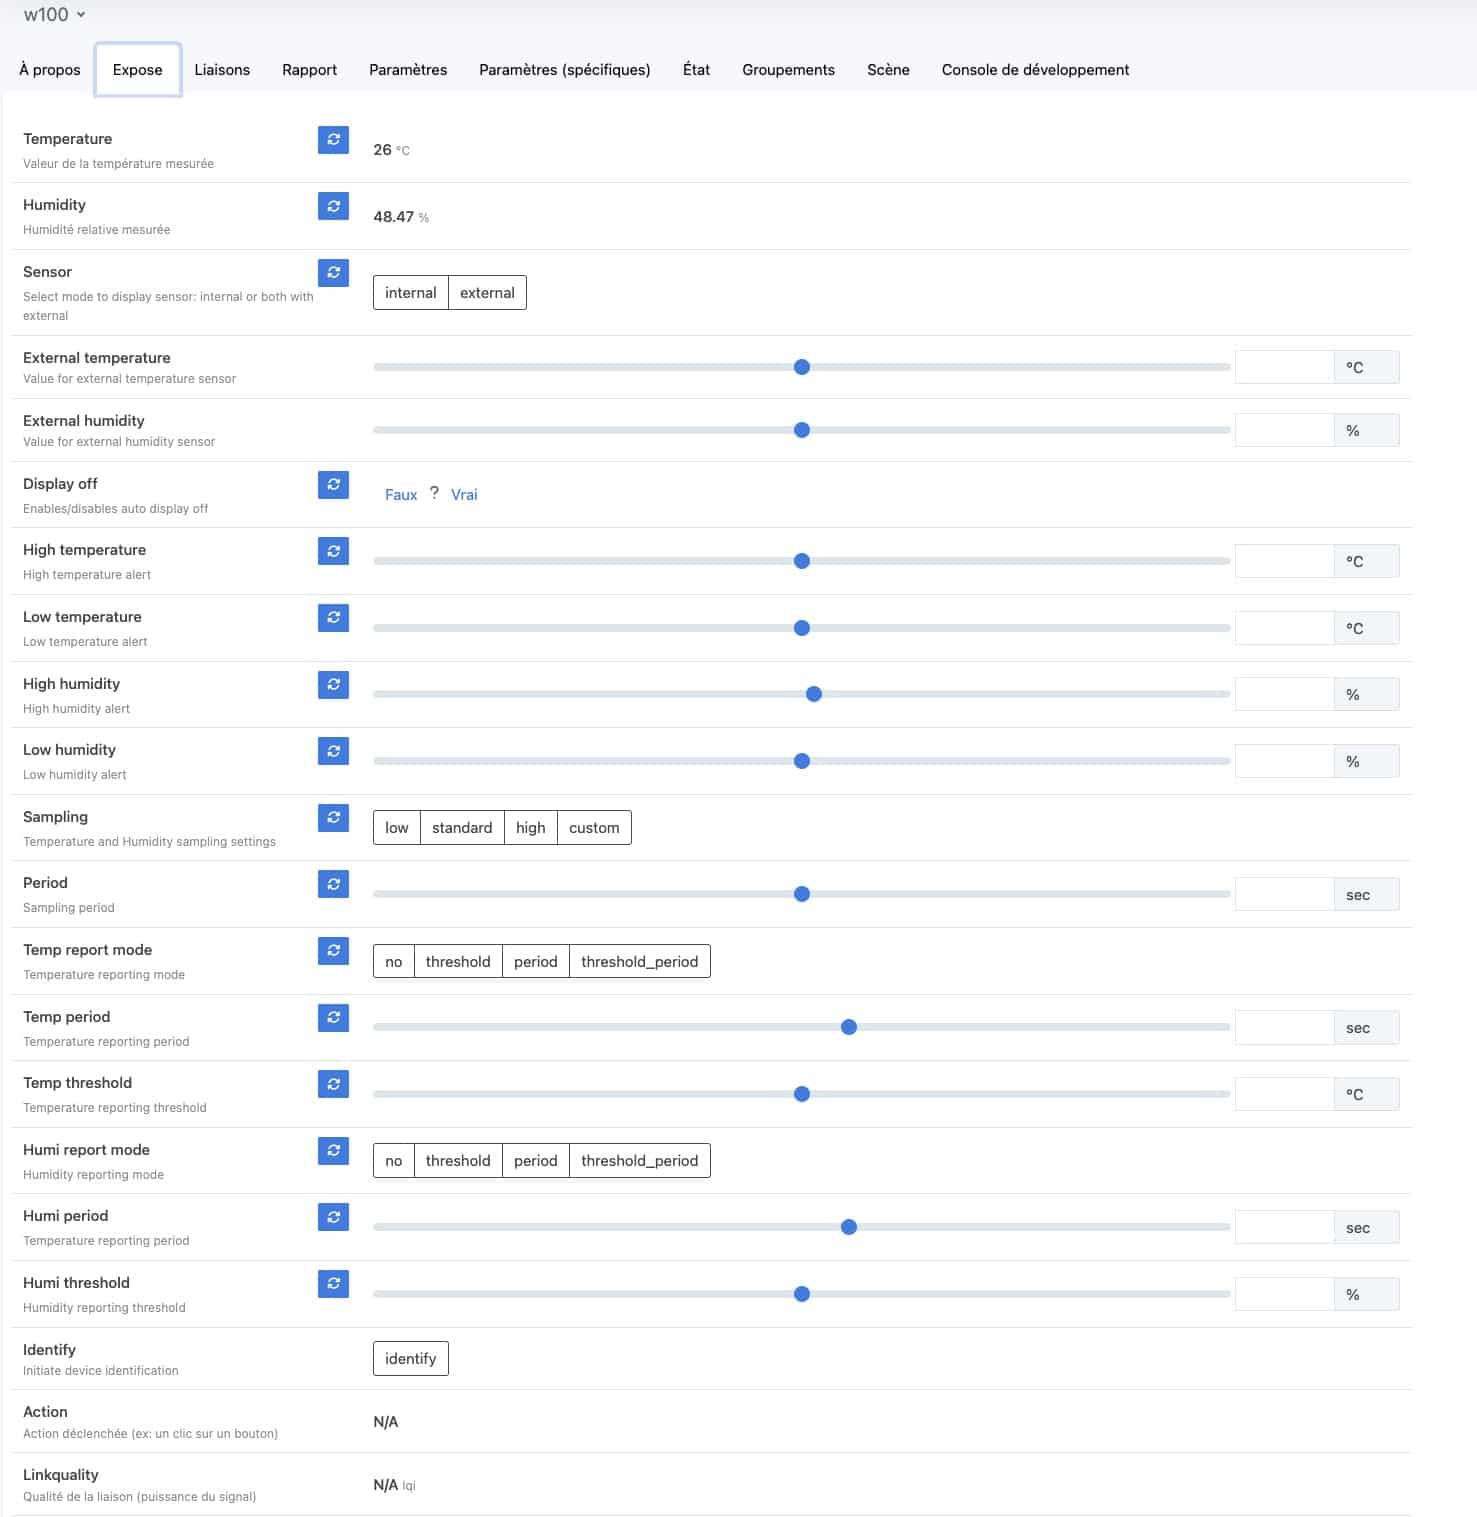Refresh the Sampling setting
This screenshot has height=1517, width=1477.
click(333, 818)
